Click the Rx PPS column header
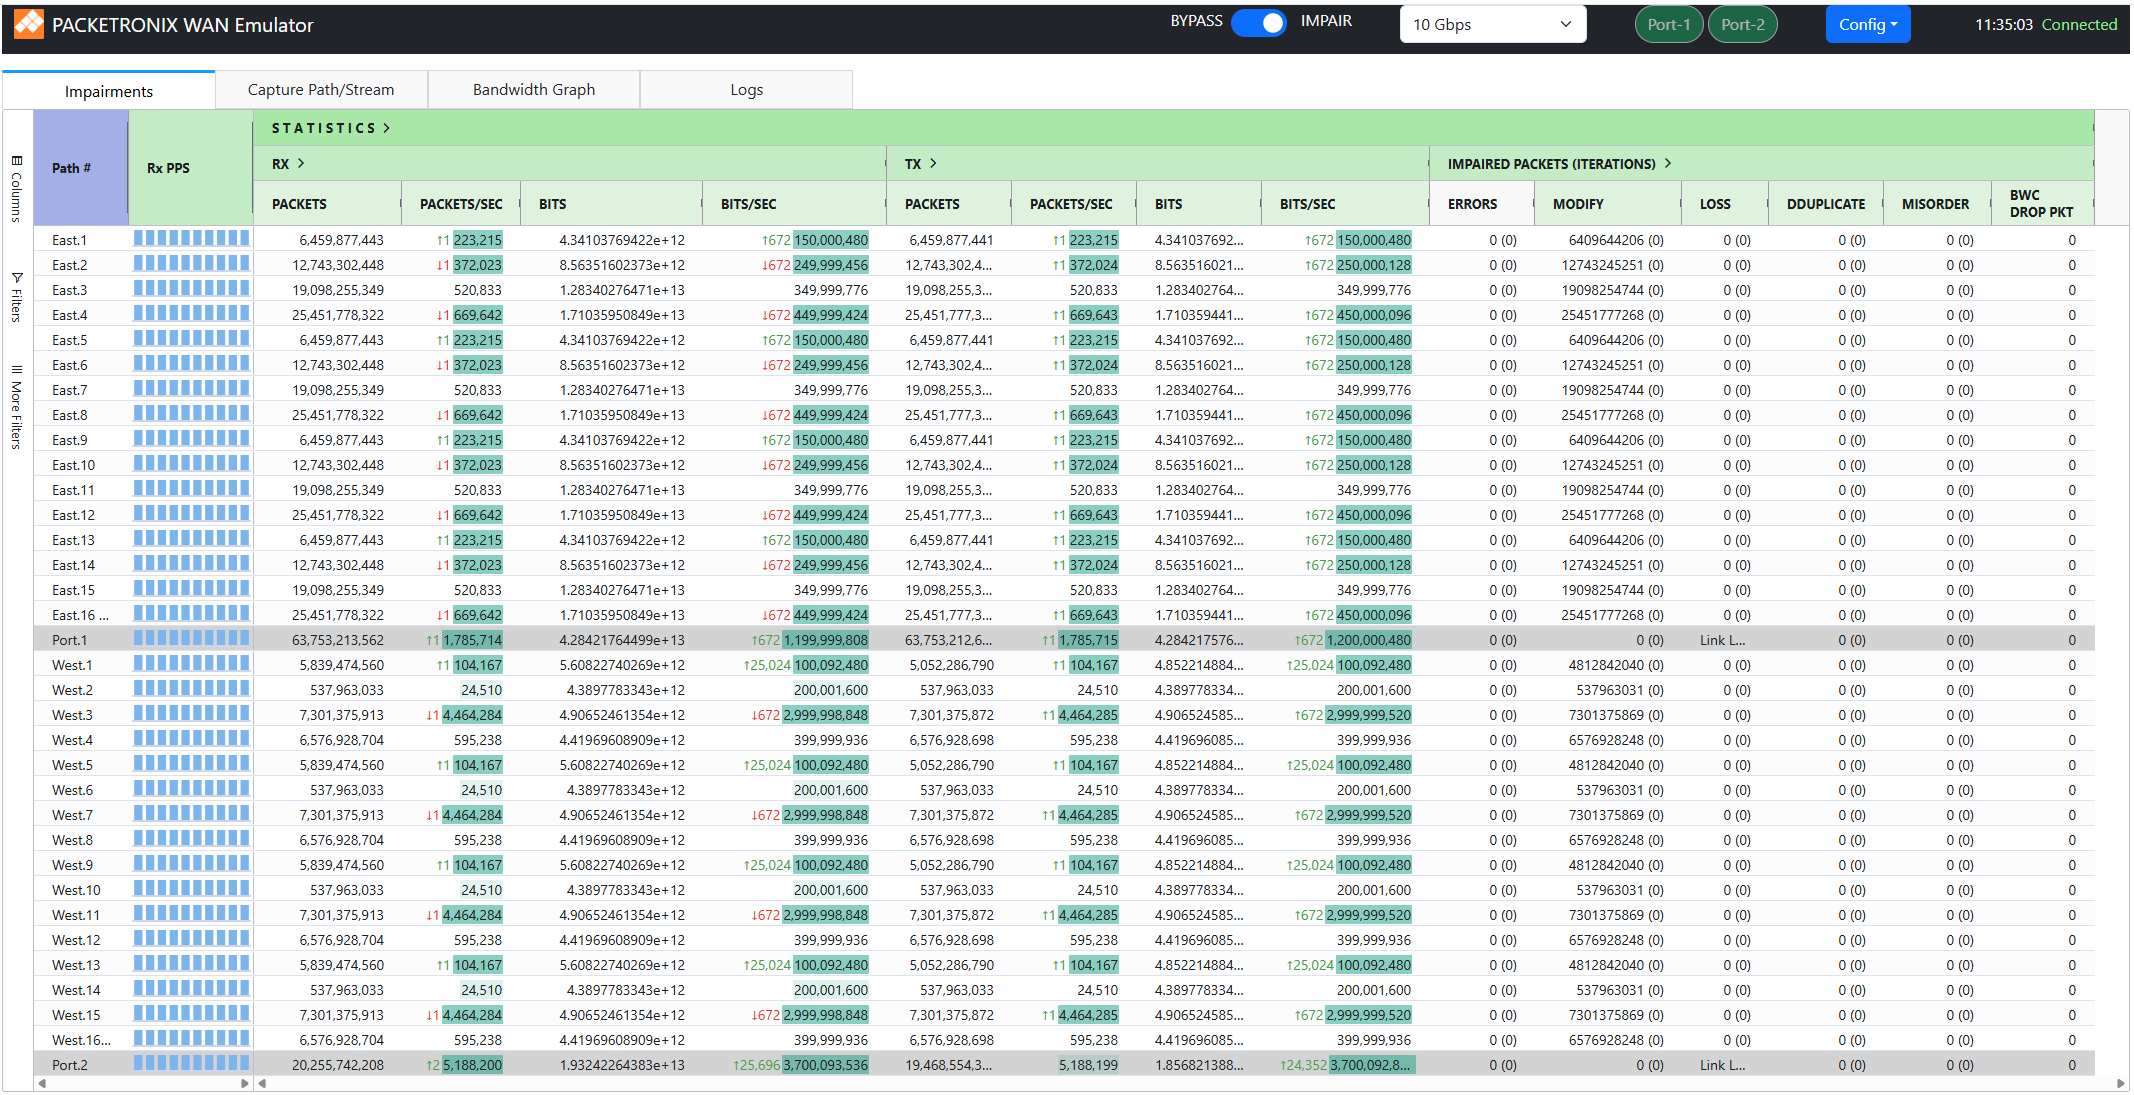 (191, 168)
